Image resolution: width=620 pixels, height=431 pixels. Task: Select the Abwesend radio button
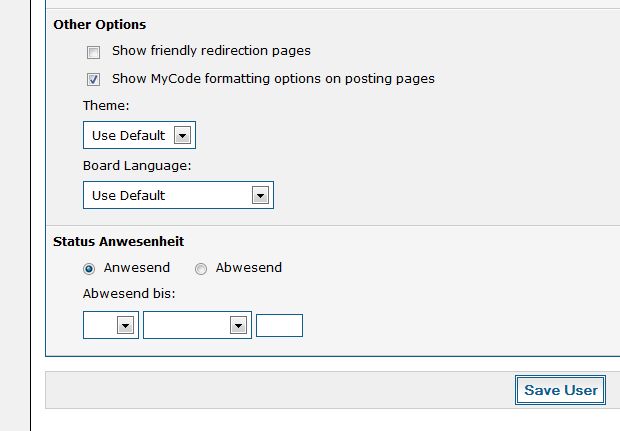(201, 269)
